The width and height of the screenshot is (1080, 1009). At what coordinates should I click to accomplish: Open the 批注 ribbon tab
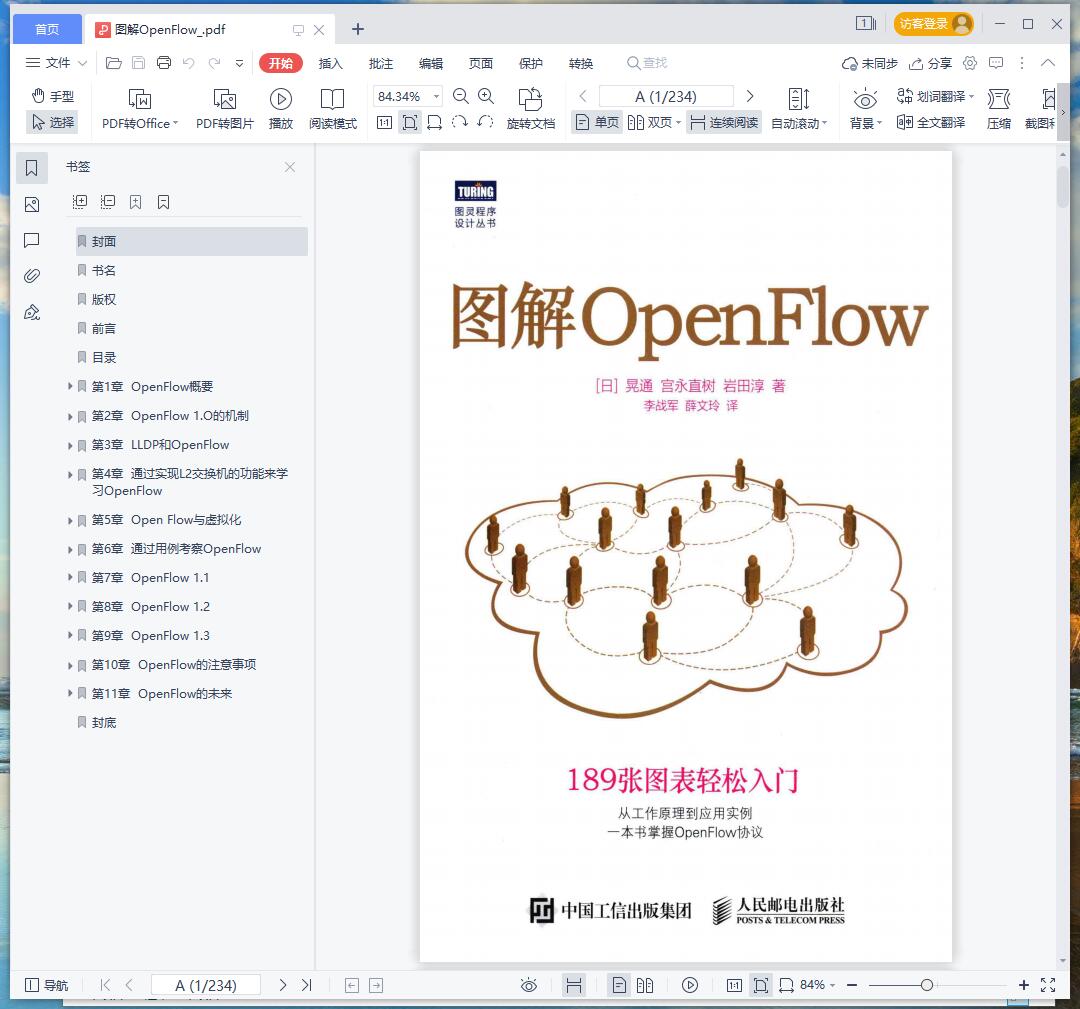(381, 63)
